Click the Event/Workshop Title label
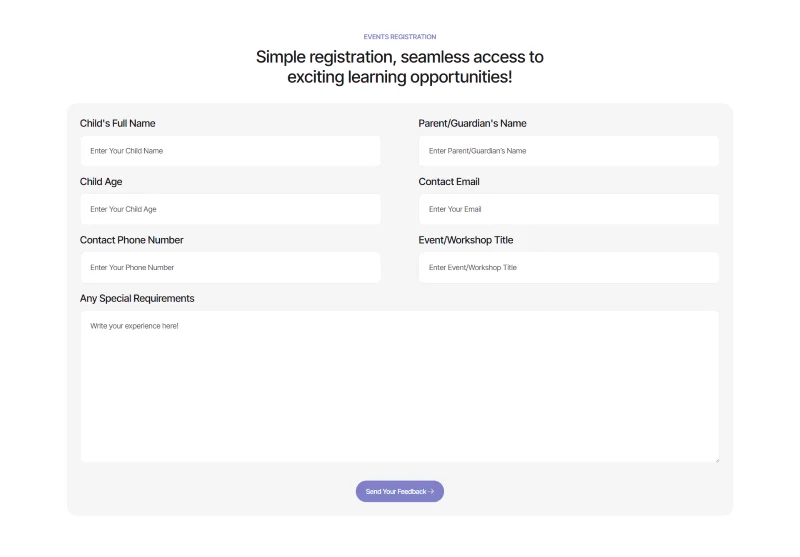 click(x=466, y=240)
